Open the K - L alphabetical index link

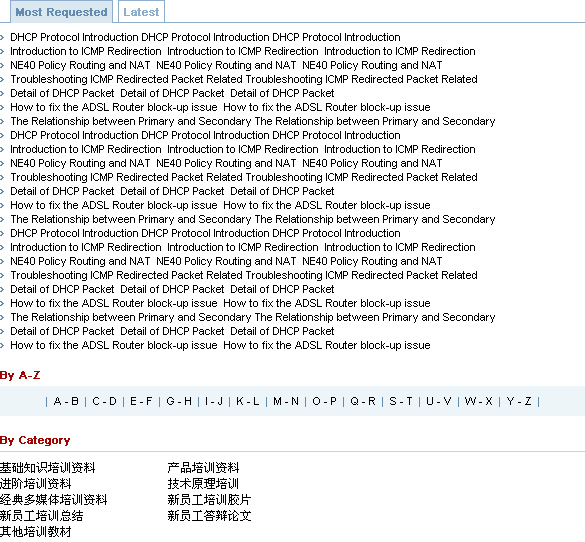[248, 401]
